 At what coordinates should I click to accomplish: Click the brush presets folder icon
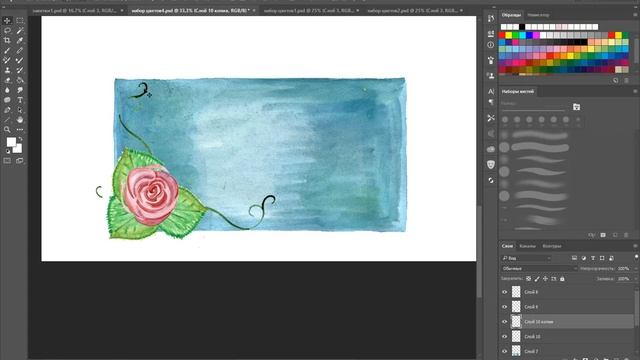point(576,107)
